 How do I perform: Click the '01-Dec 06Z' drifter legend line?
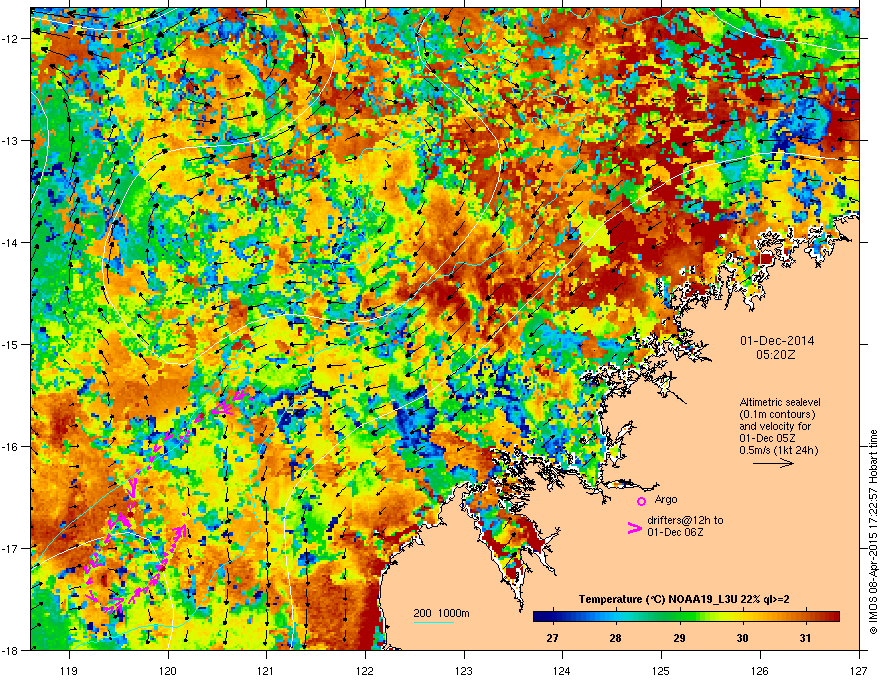(x=675, y=532)
